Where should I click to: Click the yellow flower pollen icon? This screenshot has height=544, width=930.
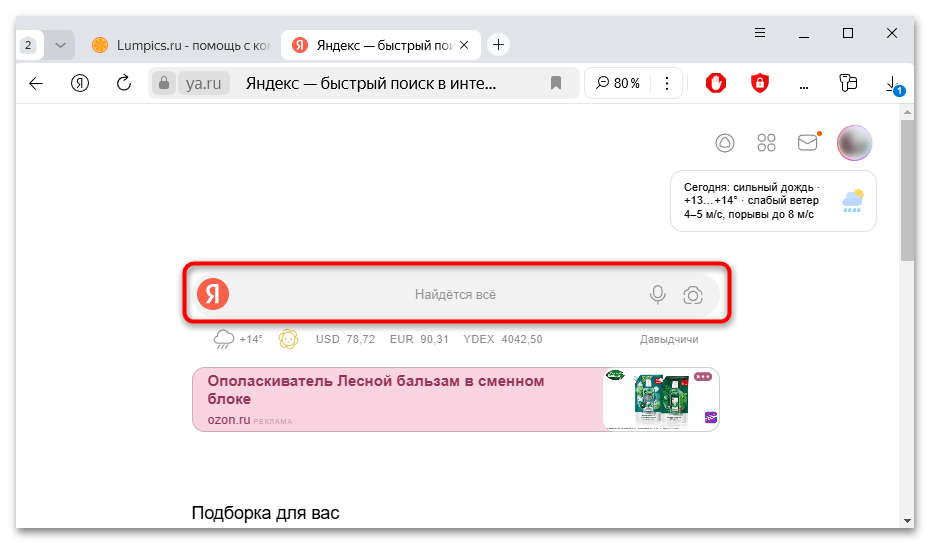click(288, 339)
